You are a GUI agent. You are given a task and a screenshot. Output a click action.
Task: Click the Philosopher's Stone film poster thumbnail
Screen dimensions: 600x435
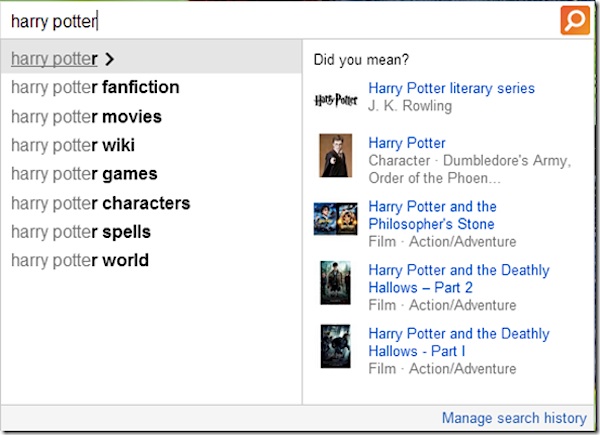336,219
